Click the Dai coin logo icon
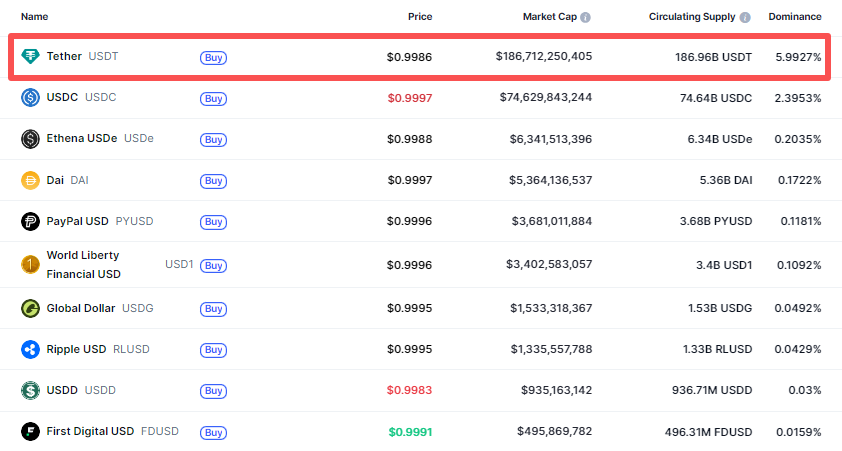 click(x=30, y=181)
